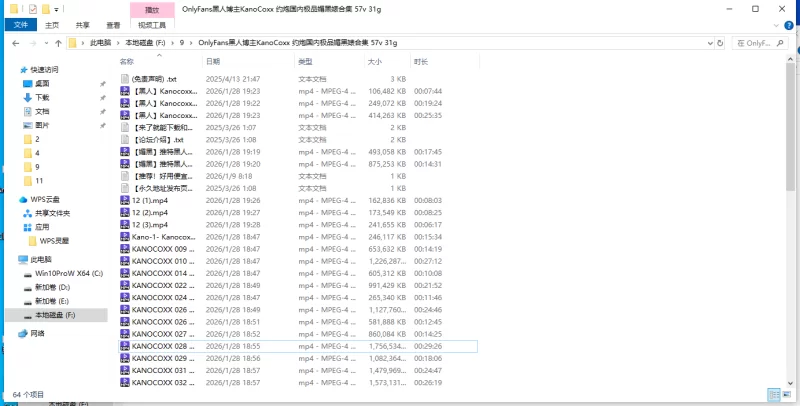This screenshot has height=406, width=800.
Task: Refresh the folder with the refresh icon
Action: (720, 43)
